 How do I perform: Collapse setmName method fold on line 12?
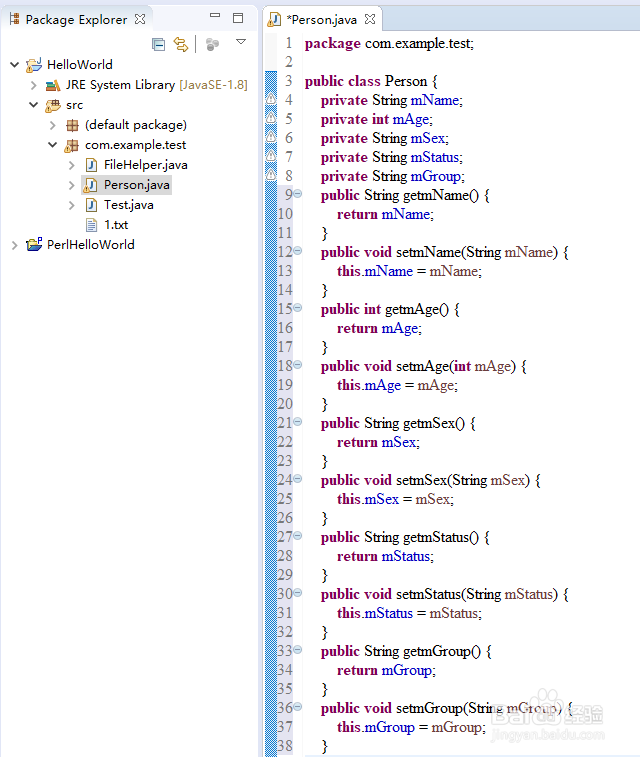(298, 251)
